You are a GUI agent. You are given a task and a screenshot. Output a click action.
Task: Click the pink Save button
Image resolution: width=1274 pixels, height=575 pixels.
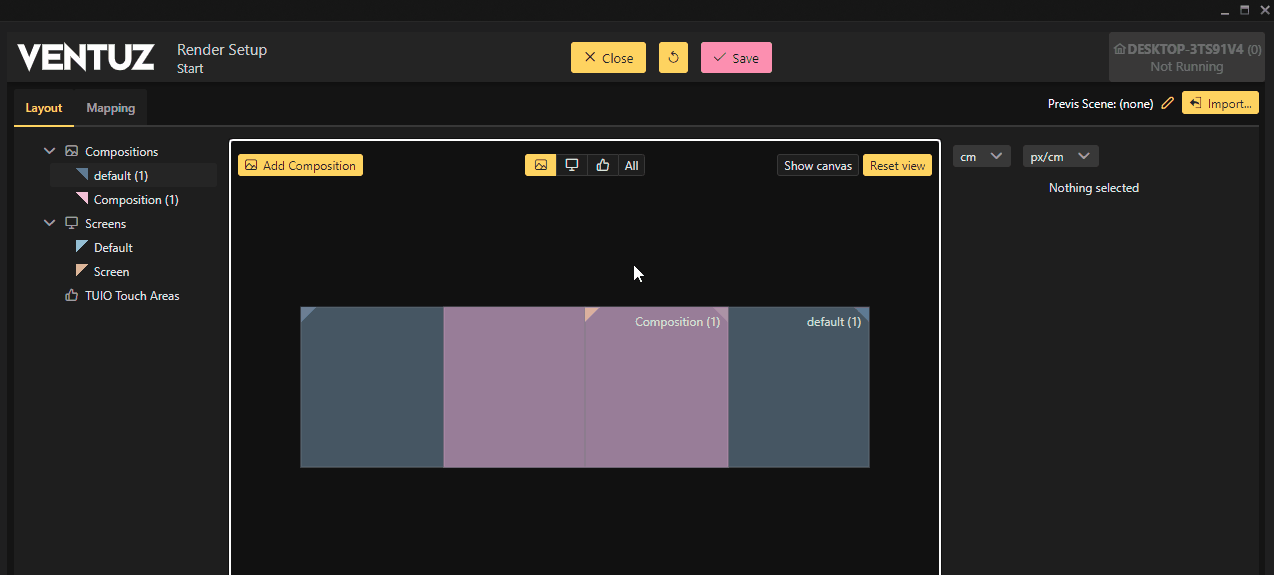(x=735, y=58)
